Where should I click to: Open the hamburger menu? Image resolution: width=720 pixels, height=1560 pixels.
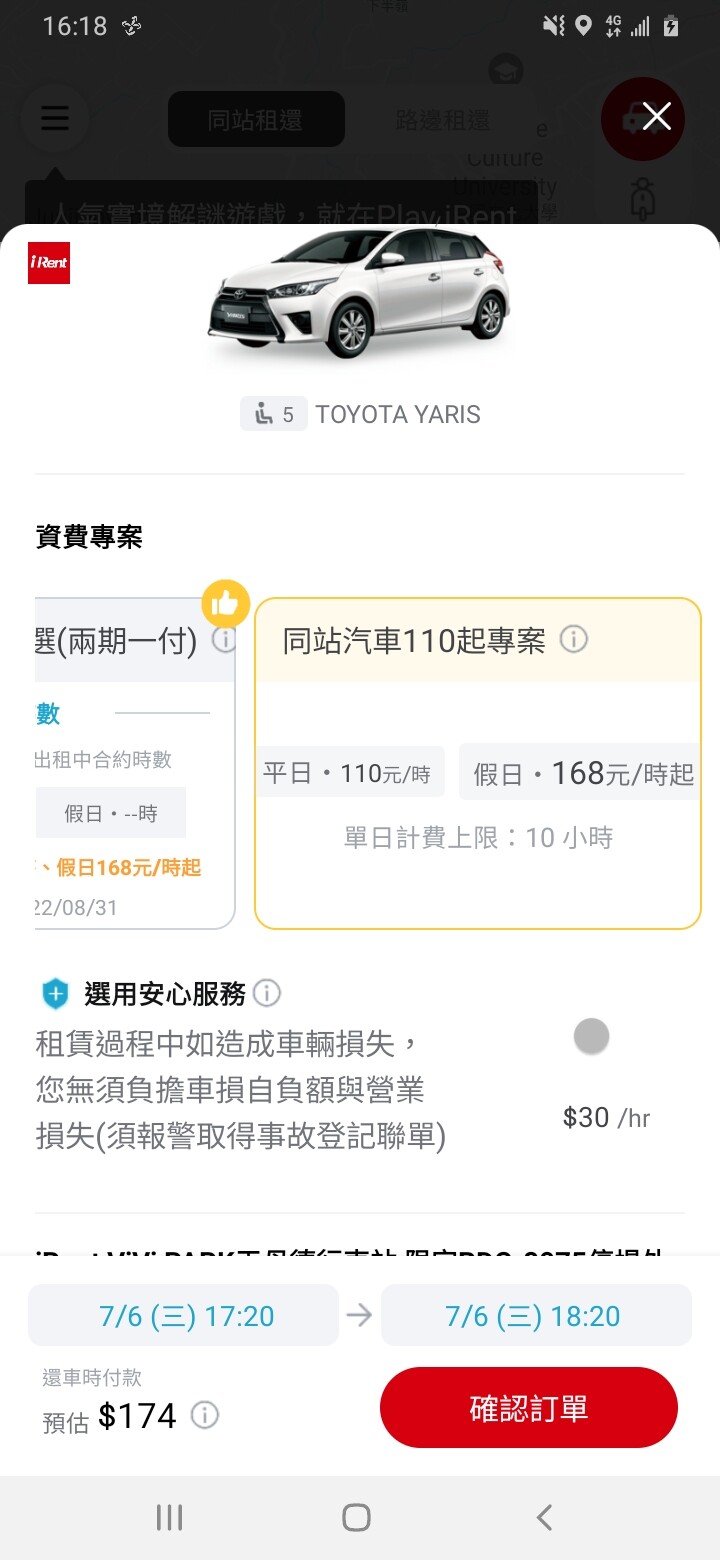55,119
